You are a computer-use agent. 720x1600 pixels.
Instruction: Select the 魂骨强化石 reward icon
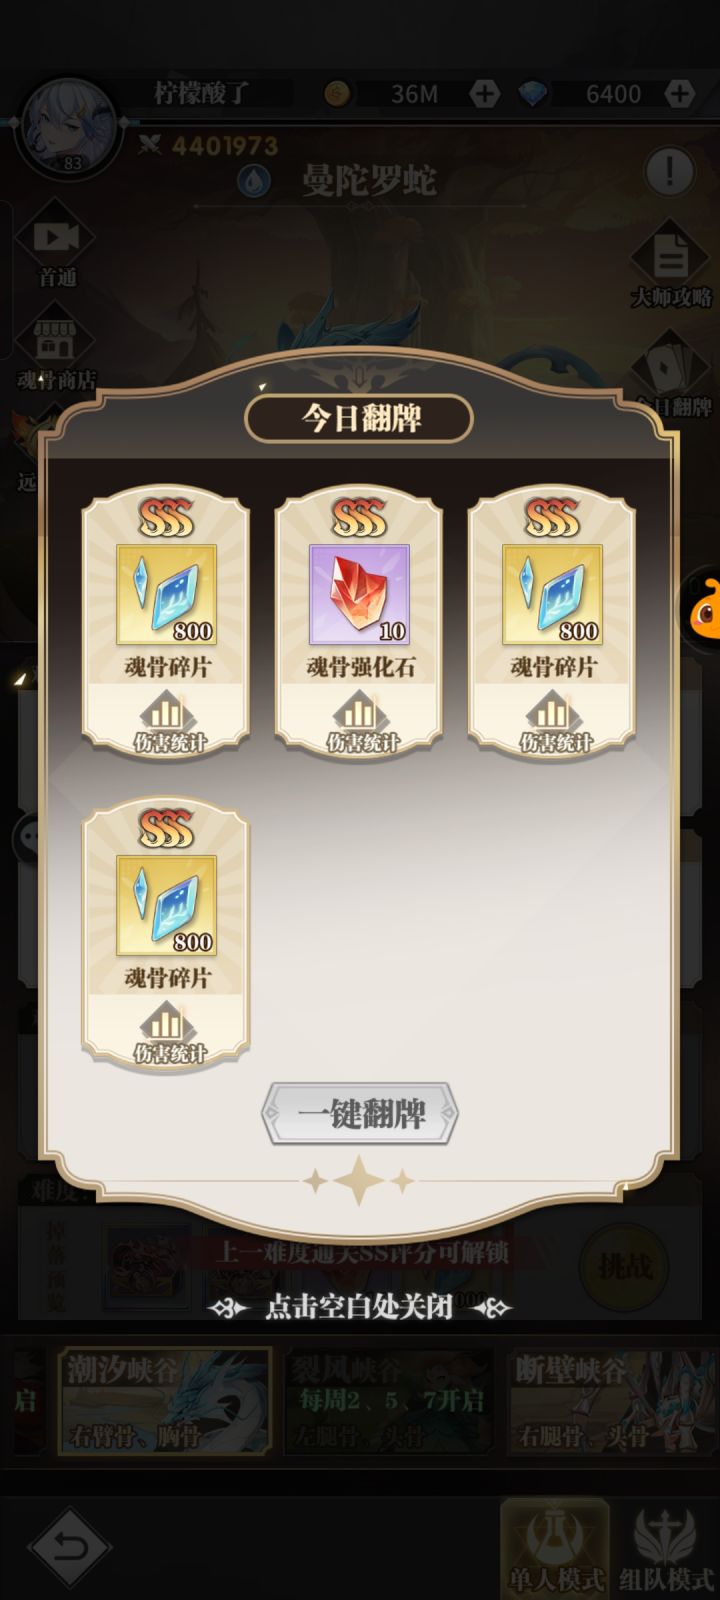click(x=359, y=595)
